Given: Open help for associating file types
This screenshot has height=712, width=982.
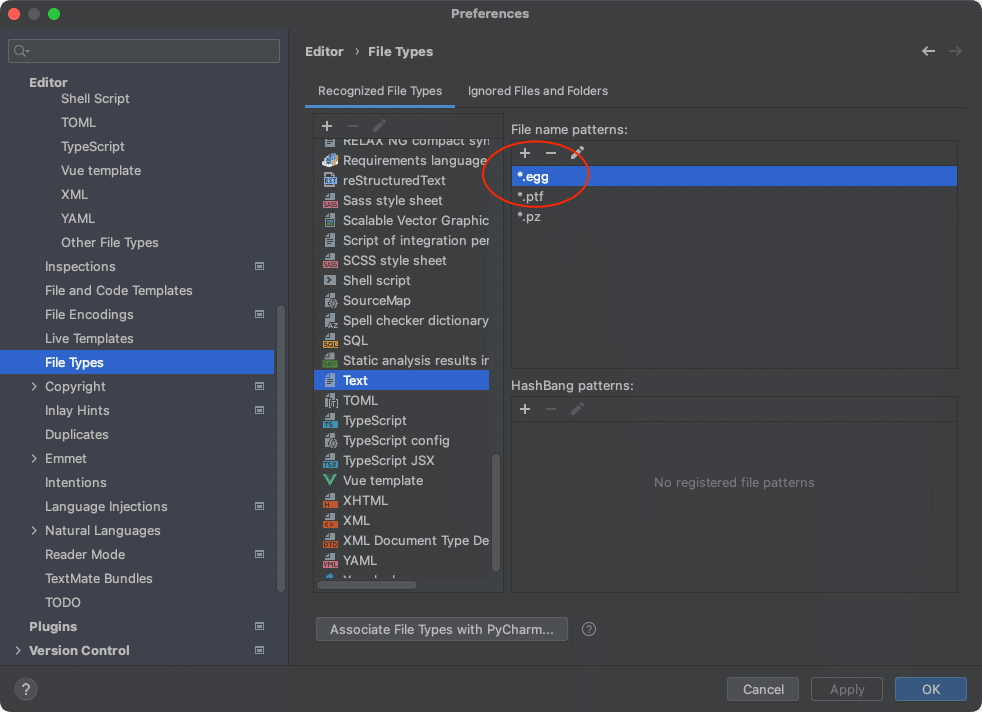Looking at the screenshot, I should pyautogui.click(x=589, y=629).
